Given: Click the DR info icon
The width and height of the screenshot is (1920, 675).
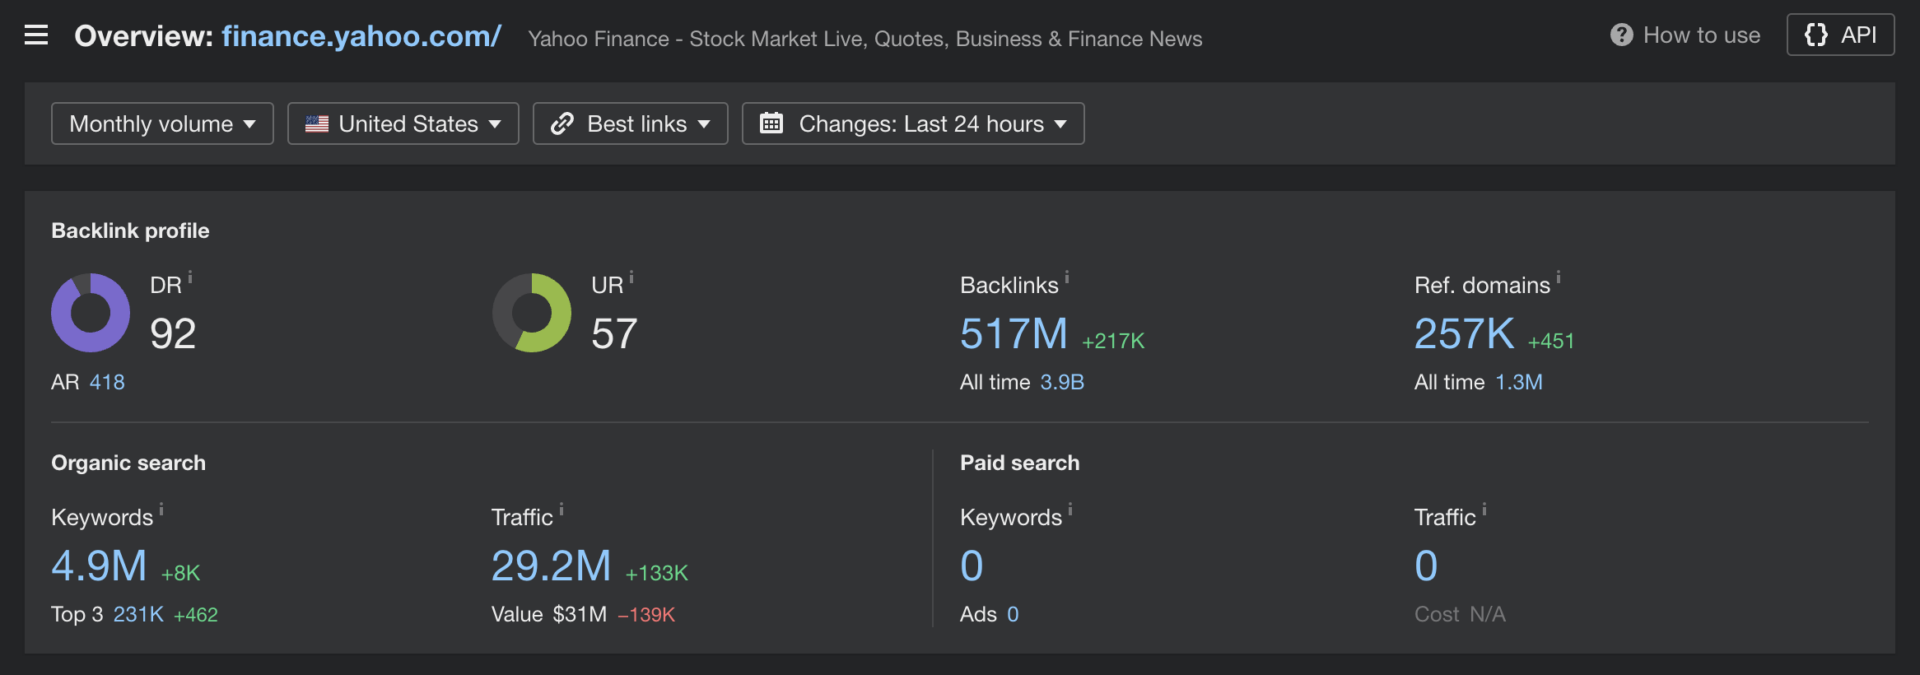Looking at the screenshot, I should tap(190, 278).
